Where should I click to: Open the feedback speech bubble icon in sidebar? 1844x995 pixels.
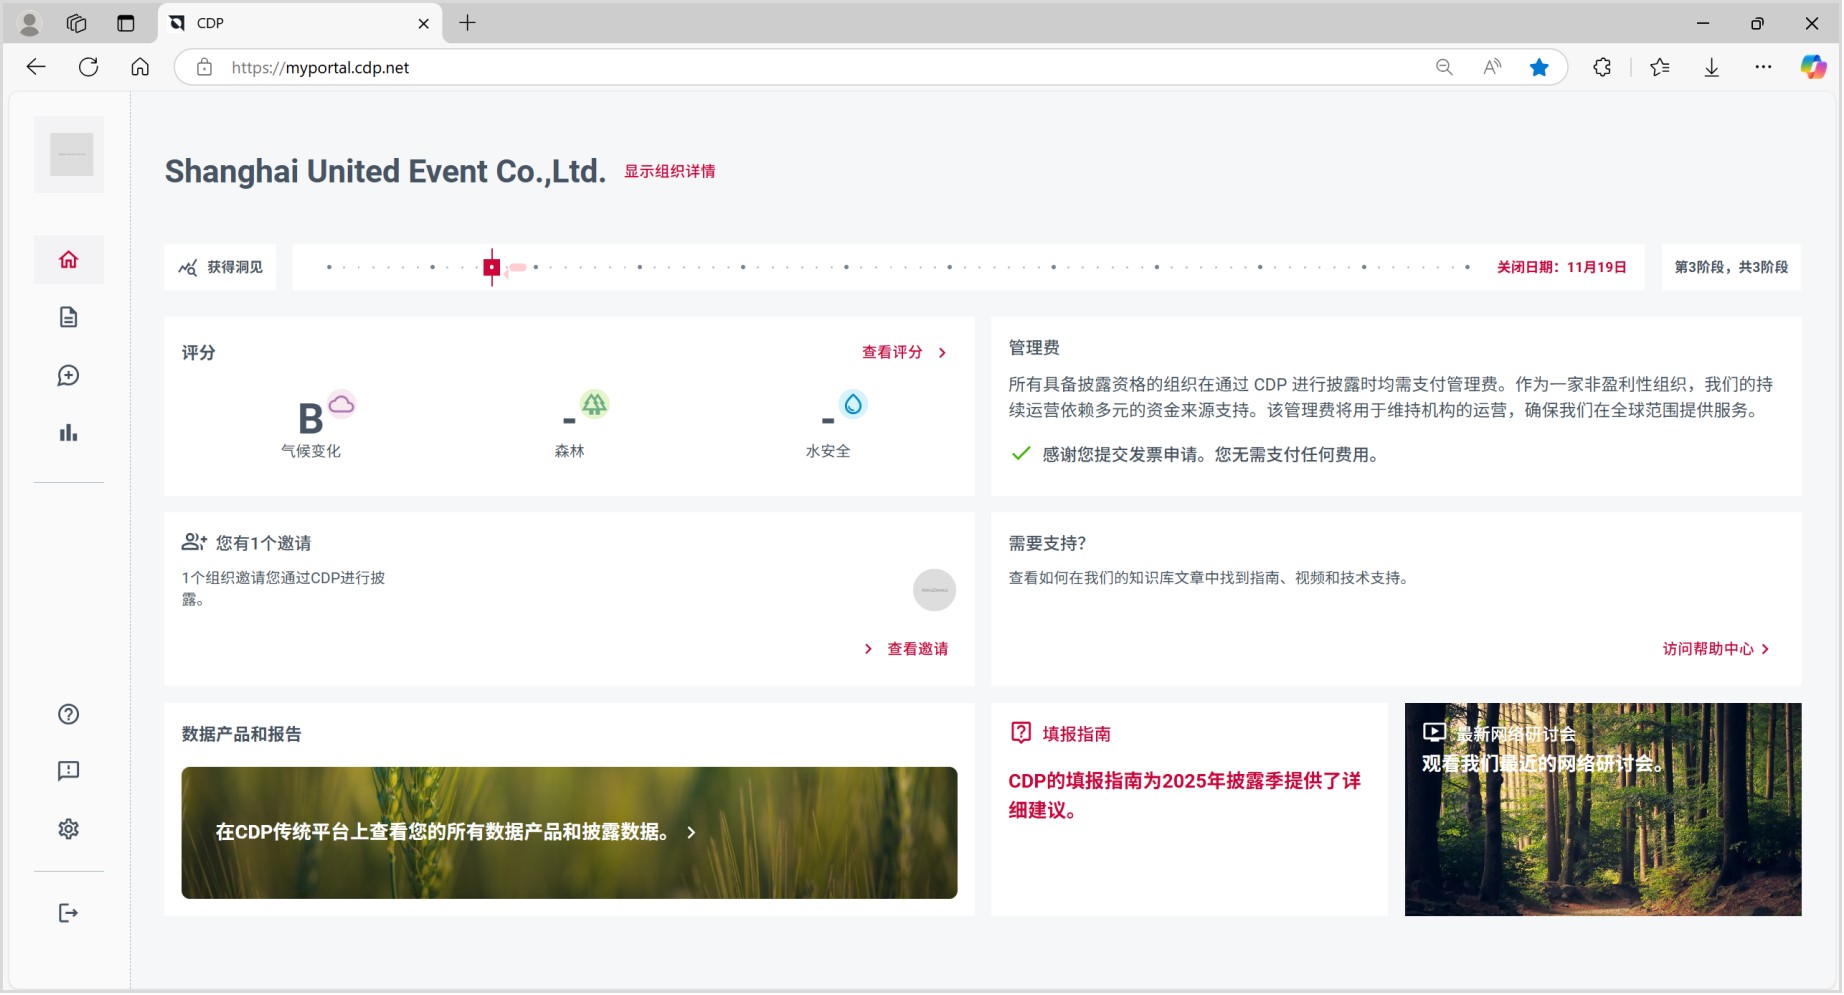[x=68, y=771]
